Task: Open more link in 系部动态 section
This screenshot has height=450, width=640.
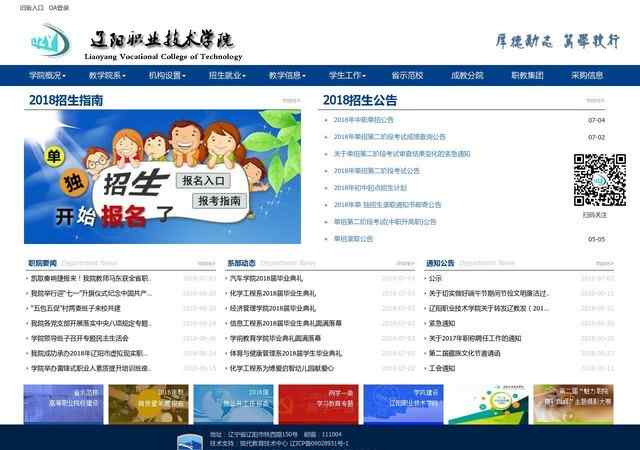Action: pyautogui.click(x=405, y=263)
